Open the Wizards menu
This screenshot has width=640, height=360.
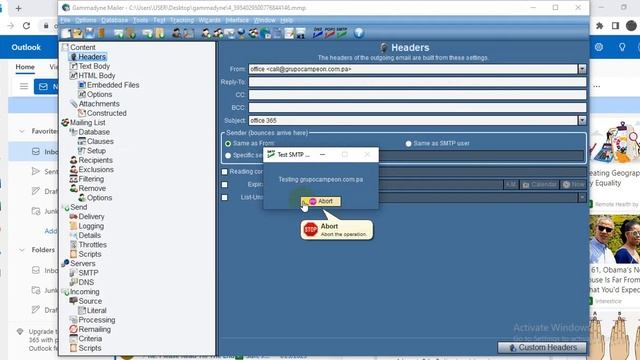pyautogui.click(x=209, y=20)
